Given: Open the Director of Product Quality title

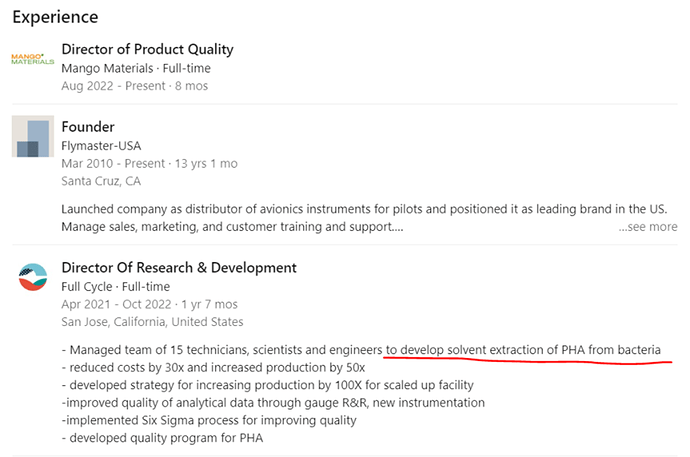Looking at the screenshot, I should [x=147, y=49].
